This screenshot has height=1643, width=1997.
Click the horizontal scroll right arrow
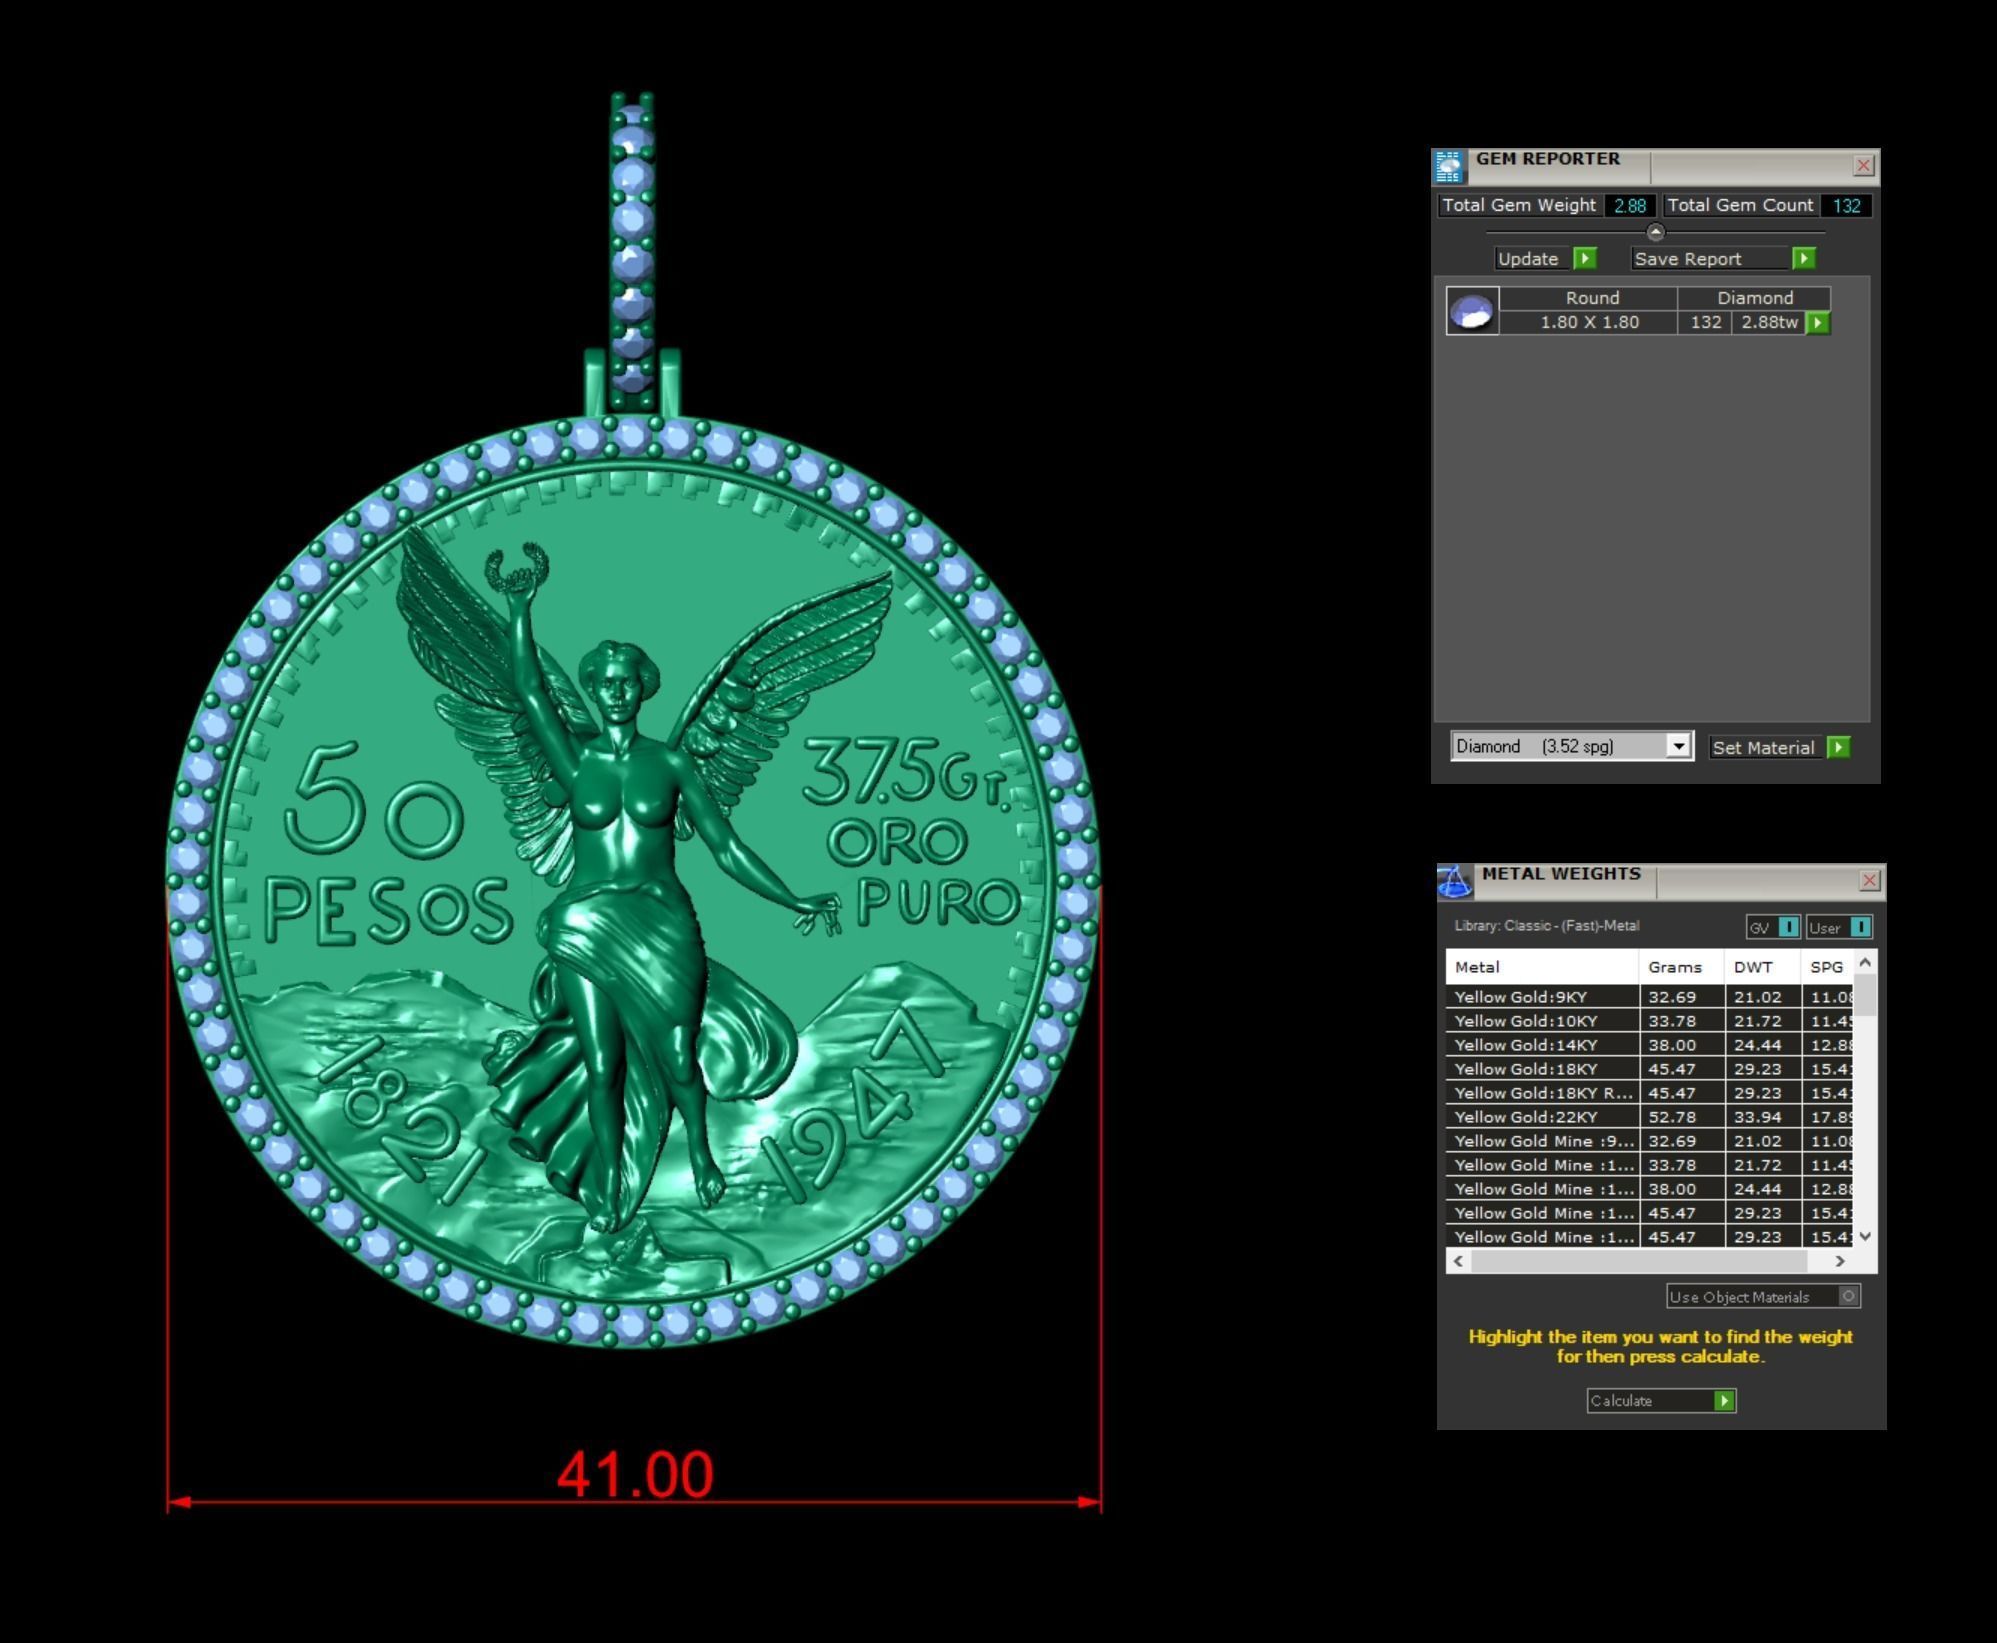(x=1840, y=1261)
